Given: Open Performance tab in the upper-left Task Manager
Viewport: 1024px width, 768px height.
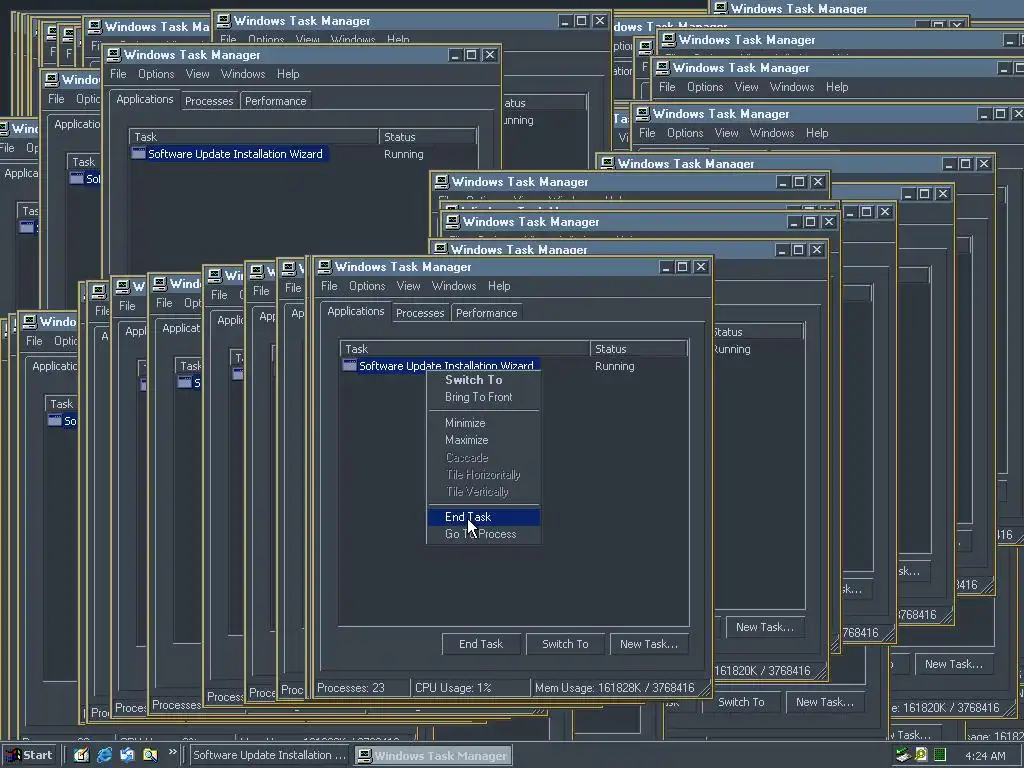Looking at the screenshot, I should pyautogui.click(x=276, y=101).
